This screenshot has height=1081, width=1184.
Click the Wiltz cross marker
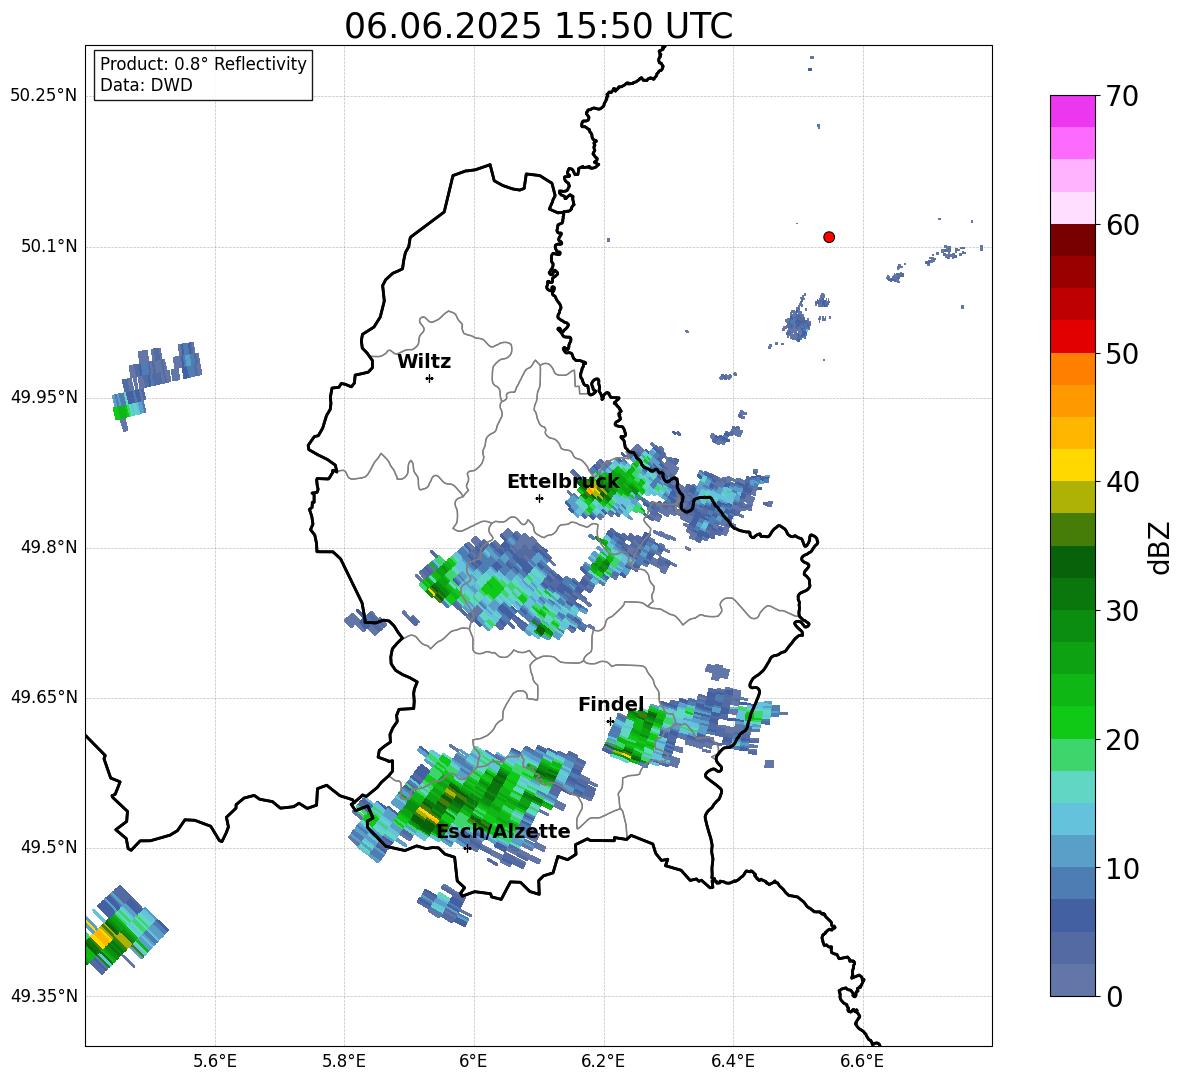tap(430, 378)
